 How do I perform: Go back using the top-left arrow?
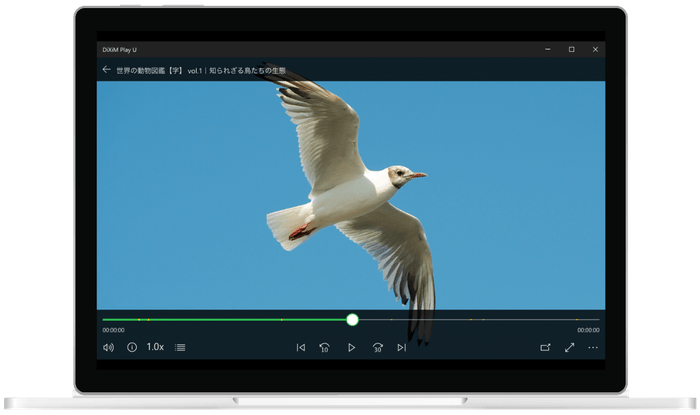pyautogui.click(x=106, y=70)
